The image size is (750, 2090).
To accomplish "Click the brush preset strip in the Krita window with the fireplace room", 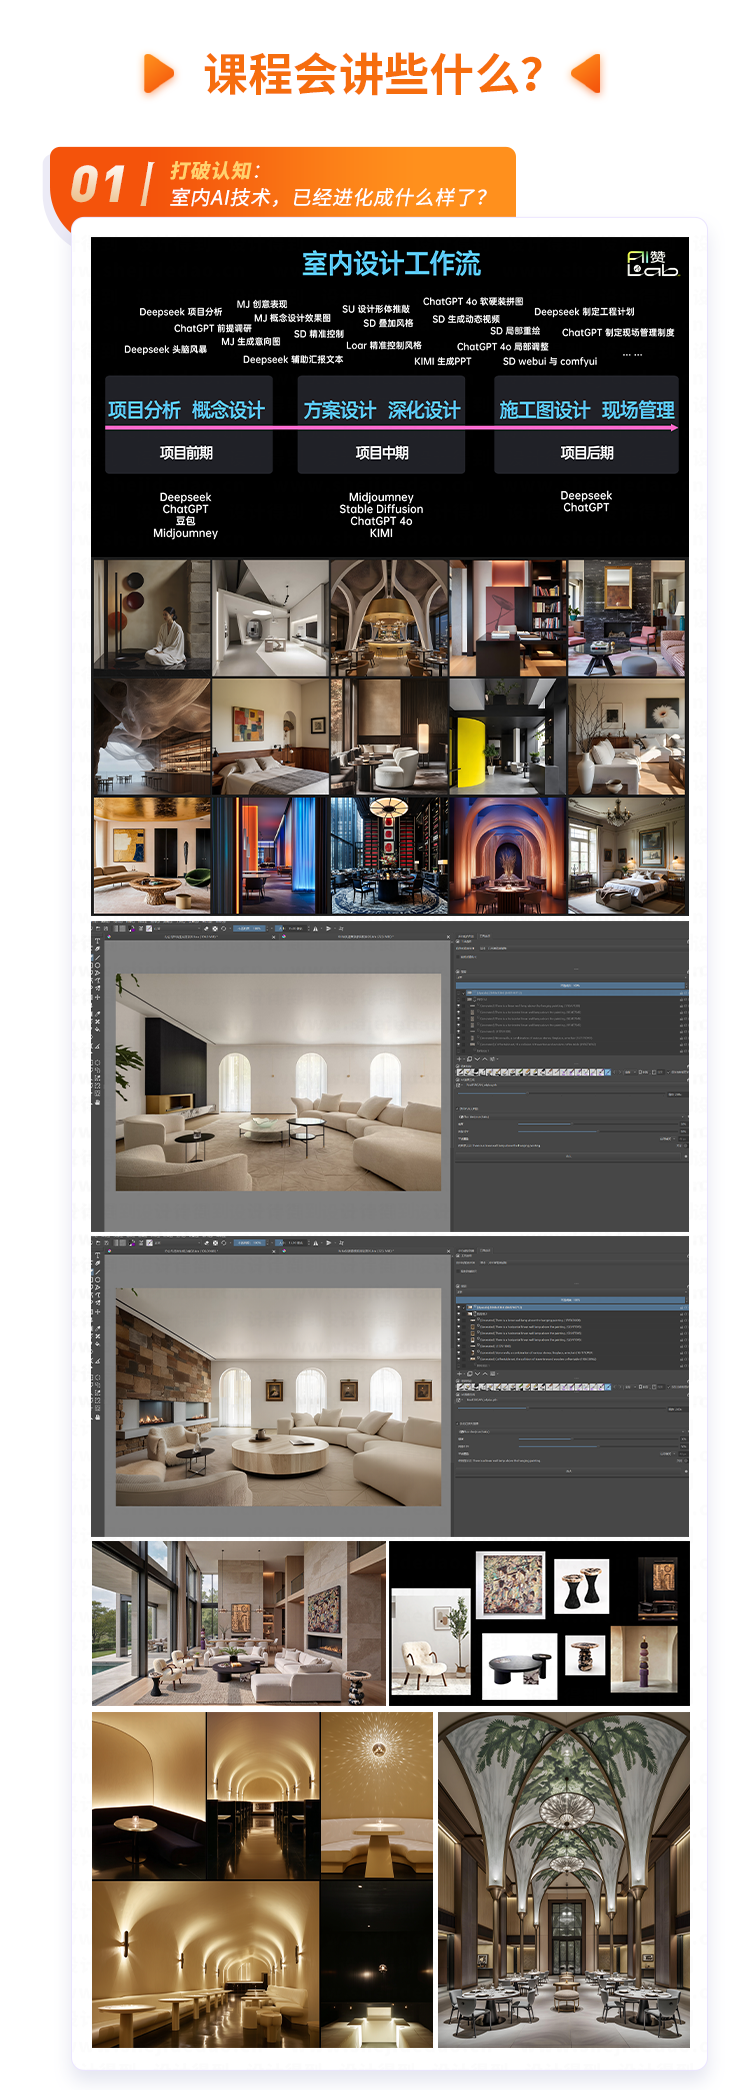I will (533, 1387).
